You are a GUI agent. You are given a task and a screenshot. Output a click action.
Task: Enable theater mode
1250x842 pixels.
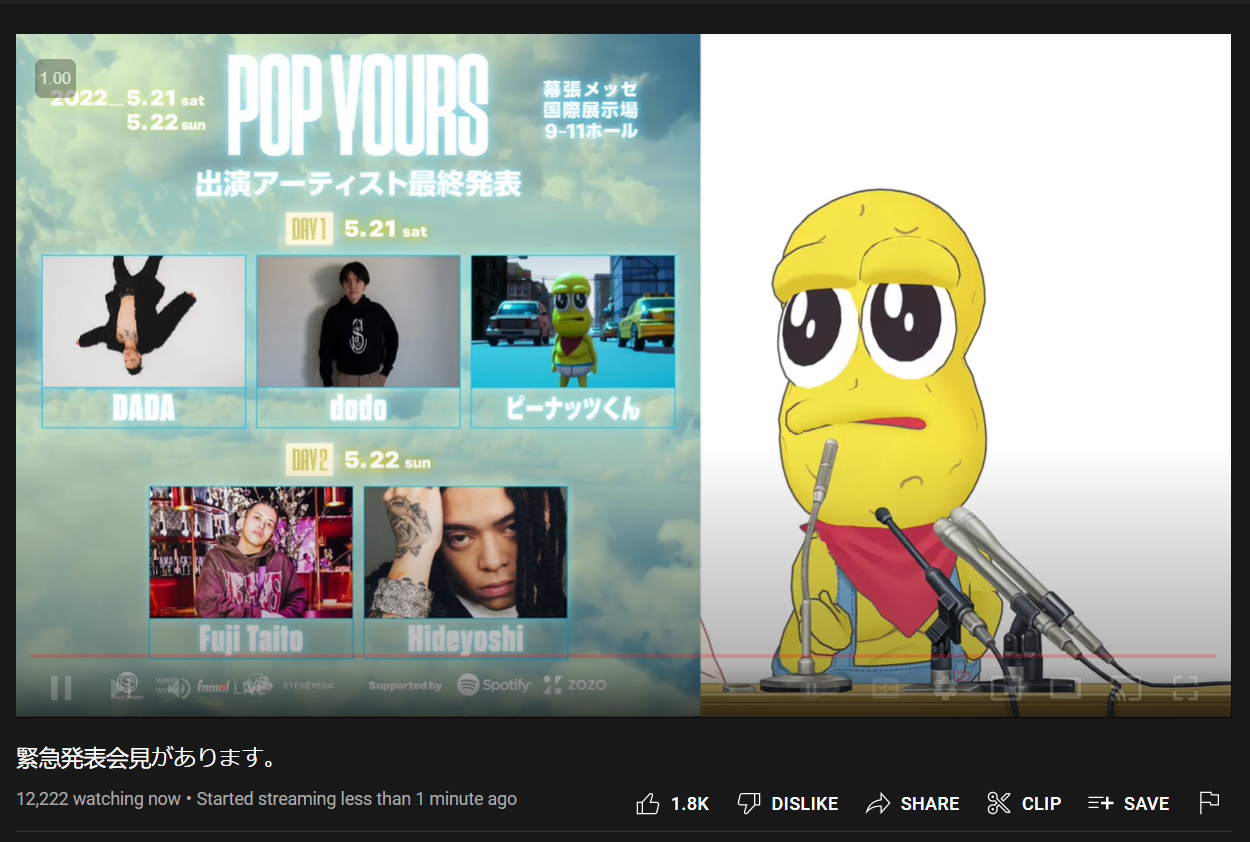1067,687
